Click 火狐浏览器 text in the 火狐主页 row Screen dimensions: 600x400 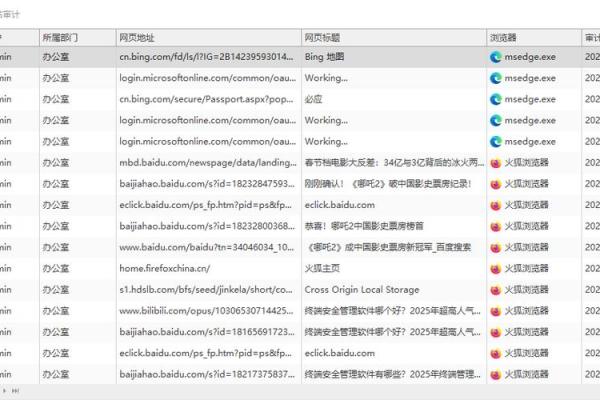(x=527, y=268)
